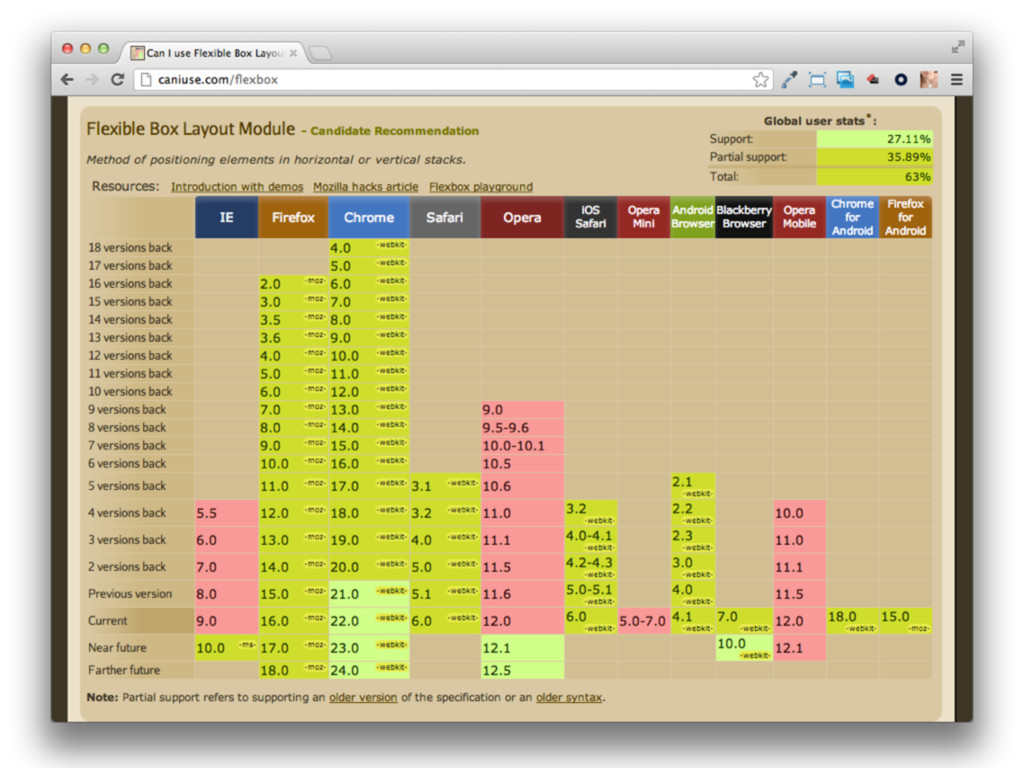1024x768 pixels.
Task: Select the Chrome for Android 18.0 cell
Action: click(x=852, y=621)
